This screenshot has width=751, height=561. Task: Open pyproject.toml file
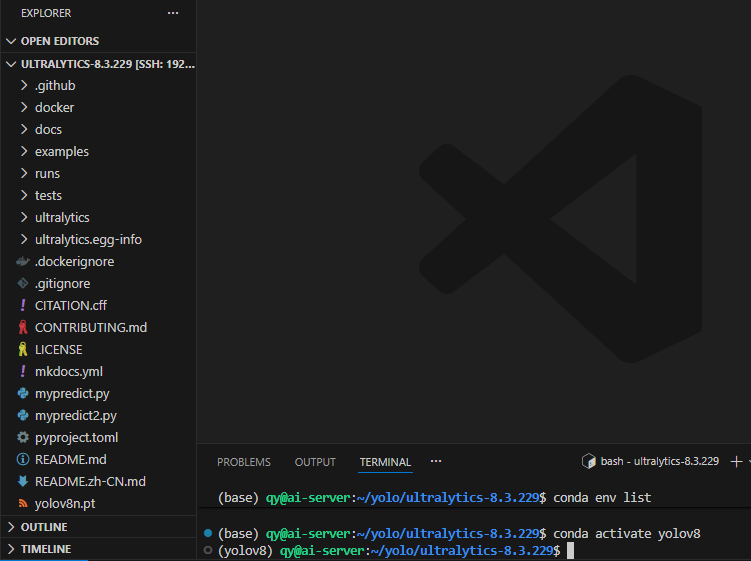[x=77, y=438]
